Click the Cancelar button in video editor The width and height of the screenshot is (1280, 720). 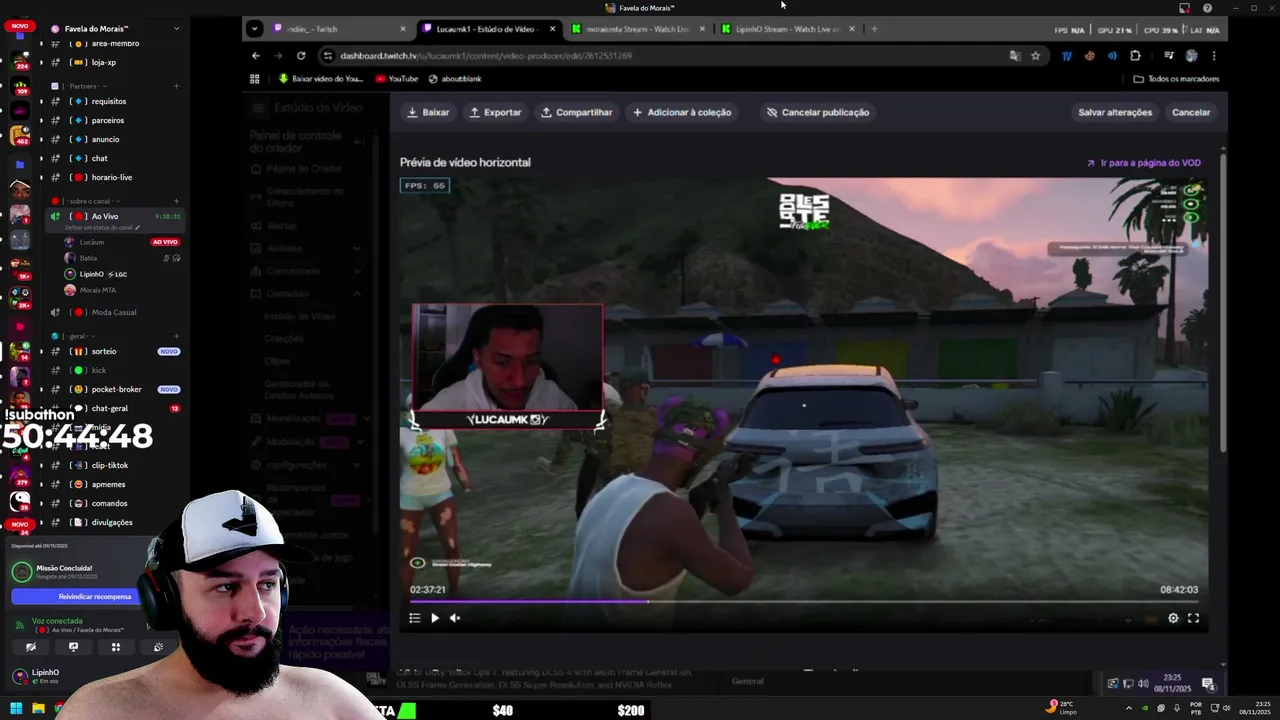[1191, 112]
